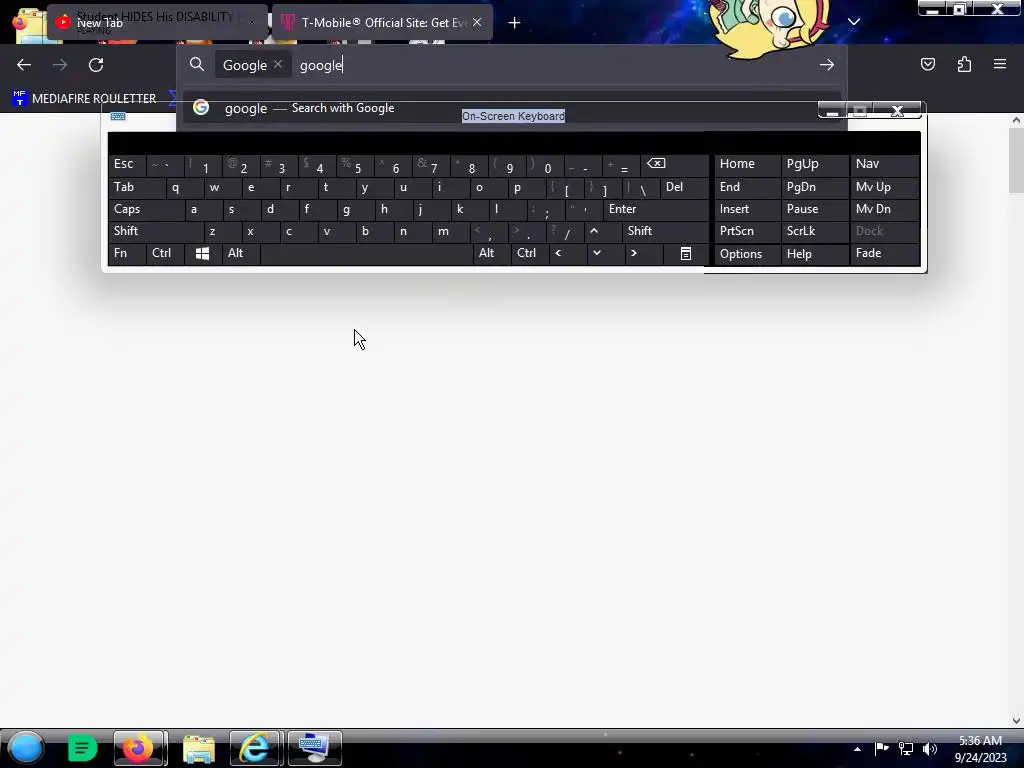Image resolution: width=1024 pixels, height=768 pixels.
Task: Click the Mv Dn key
Action: coord(885,209)
